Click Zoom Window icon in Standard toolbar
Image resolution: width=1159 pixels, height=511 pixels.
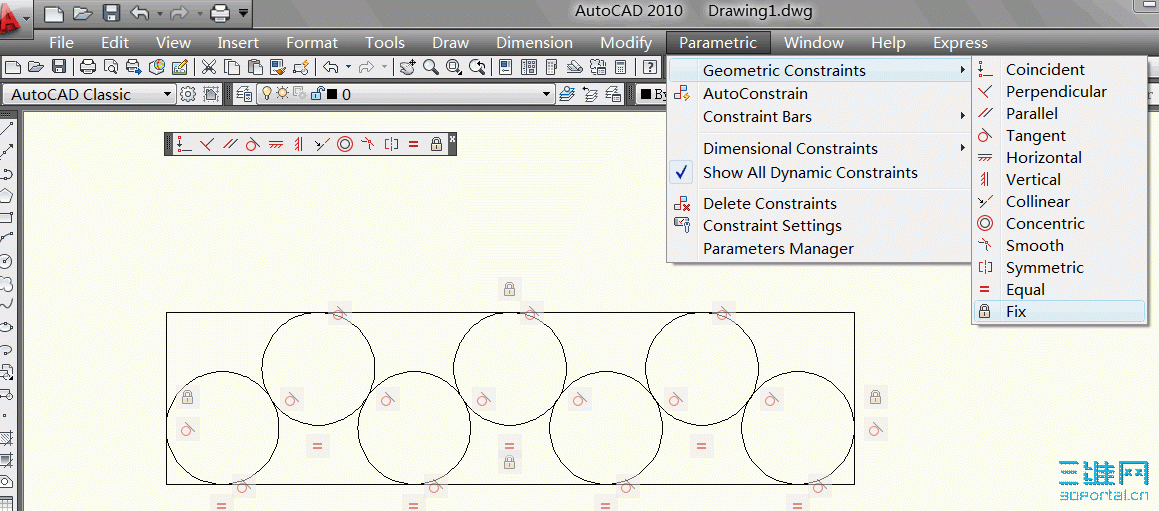(454, 68)
